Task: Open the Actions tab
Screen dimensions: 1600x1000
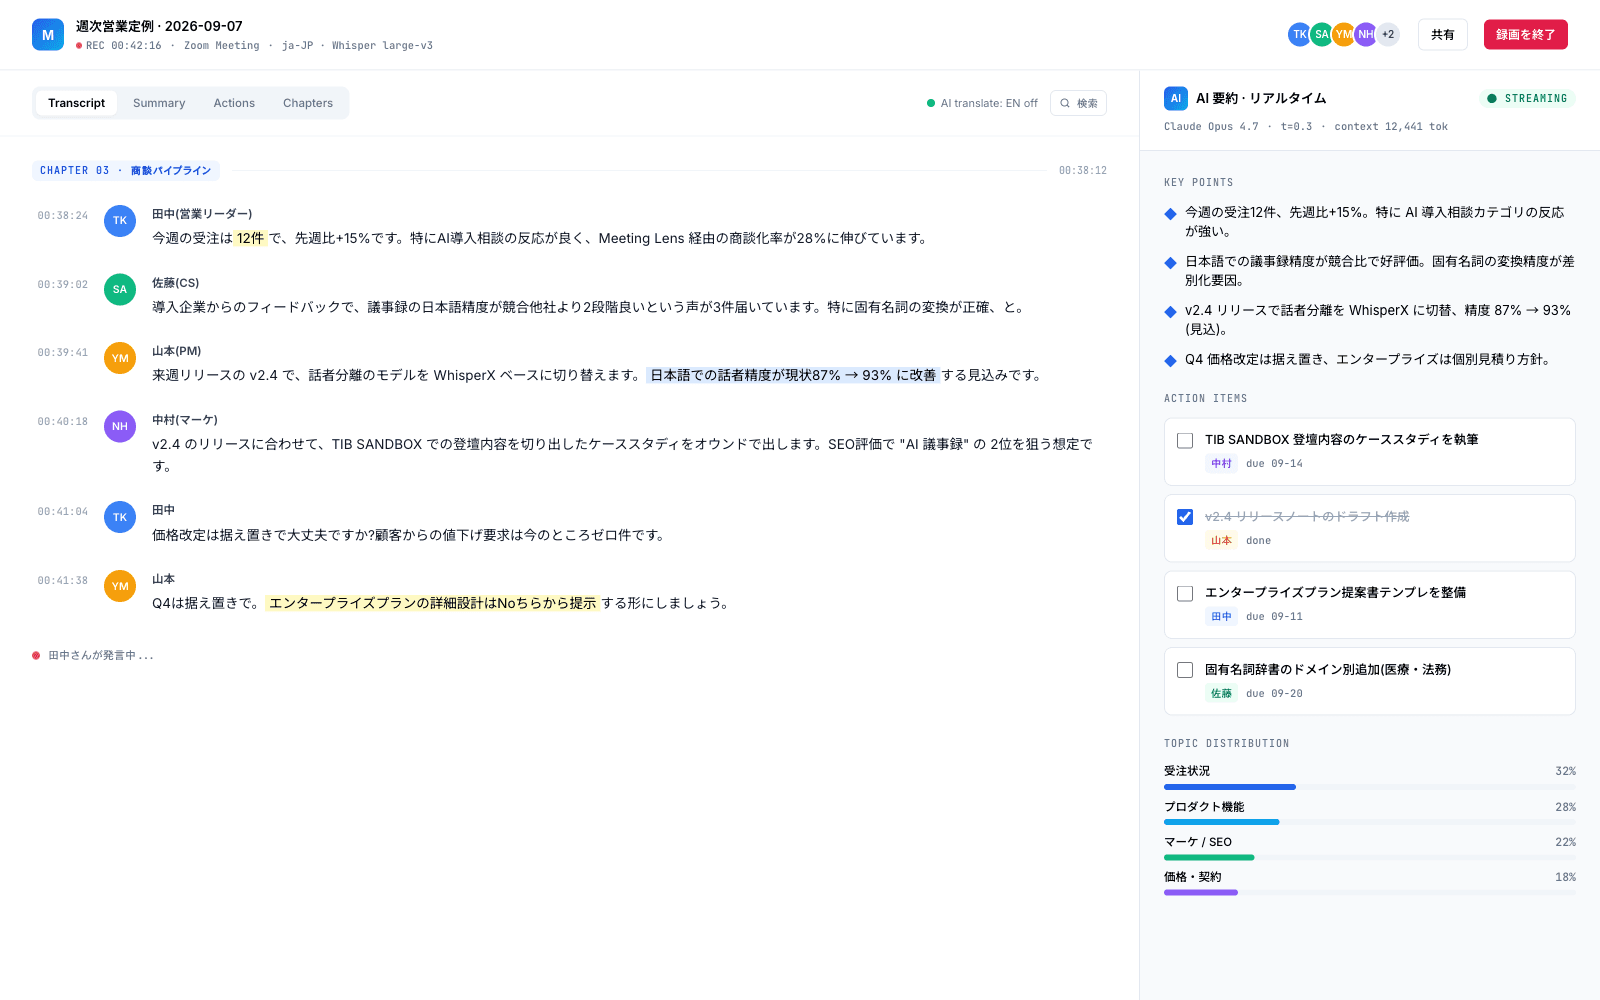Action: point(234,103)
